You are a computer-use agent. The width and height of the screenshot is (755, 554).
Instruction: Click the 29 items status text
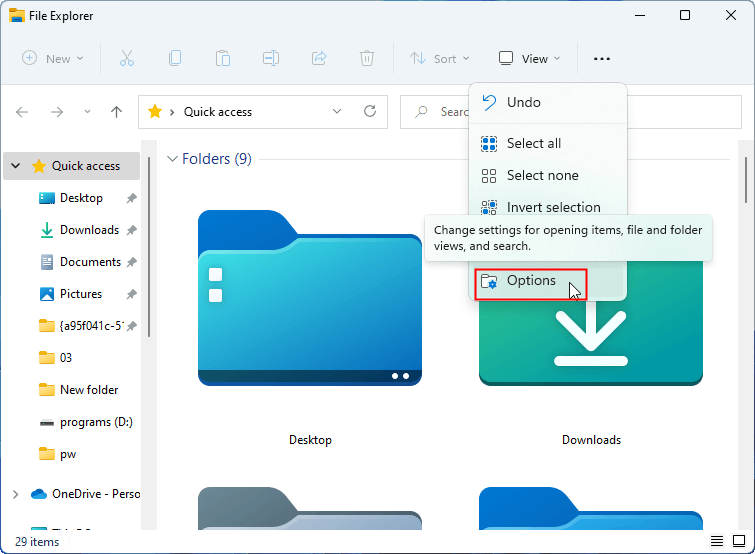point(37,542)
